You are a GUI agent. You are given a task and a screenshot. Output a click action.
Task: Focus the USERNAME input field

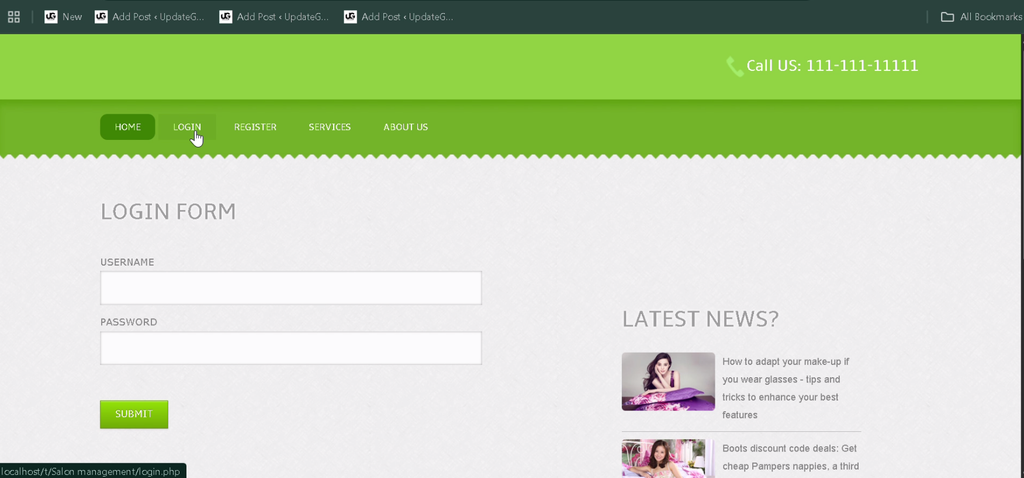[x=291, y=288]
